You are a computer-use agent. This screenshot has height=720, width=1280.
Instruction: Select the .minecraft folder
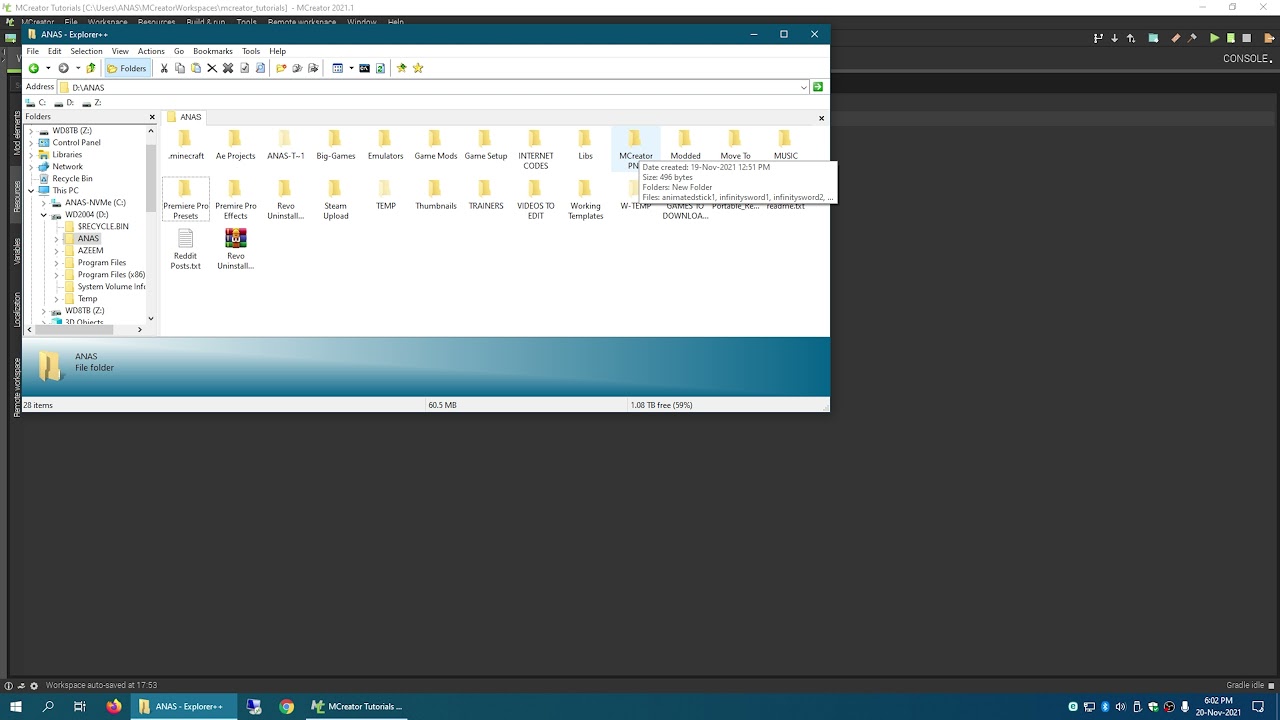pyautogui.click(x=185, y=145)
